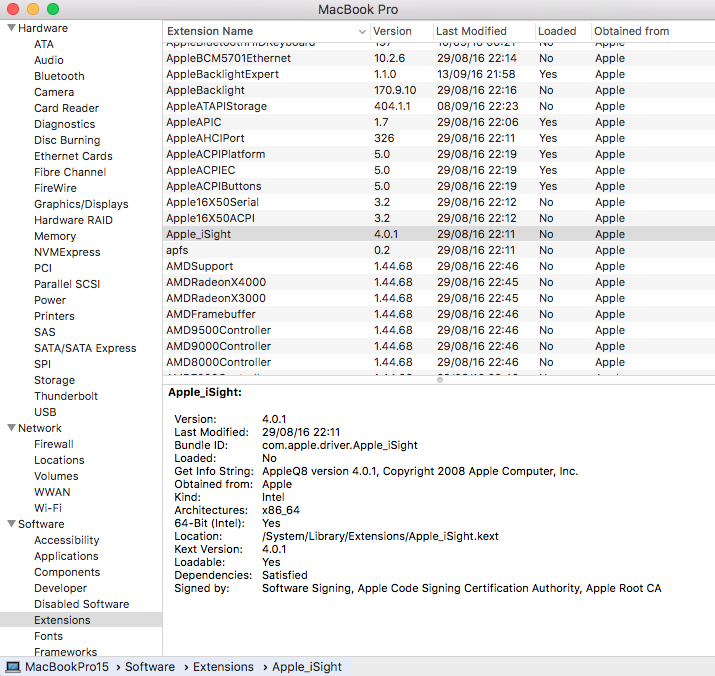Select the AppleAPIC extension row

[439, 122]
